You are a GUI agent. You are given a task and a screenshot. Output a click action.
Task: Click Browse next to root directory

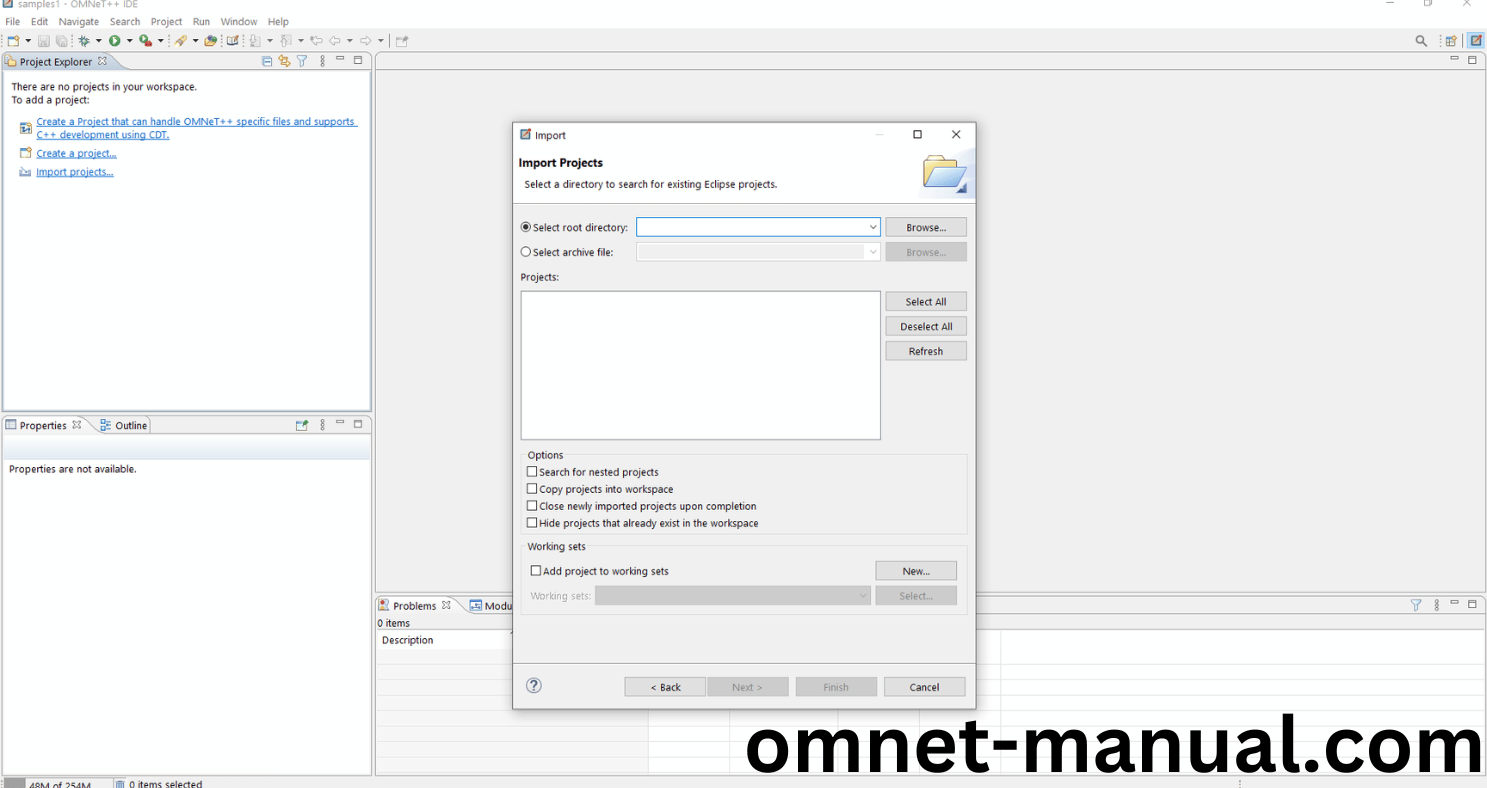(x=926, y=227)
